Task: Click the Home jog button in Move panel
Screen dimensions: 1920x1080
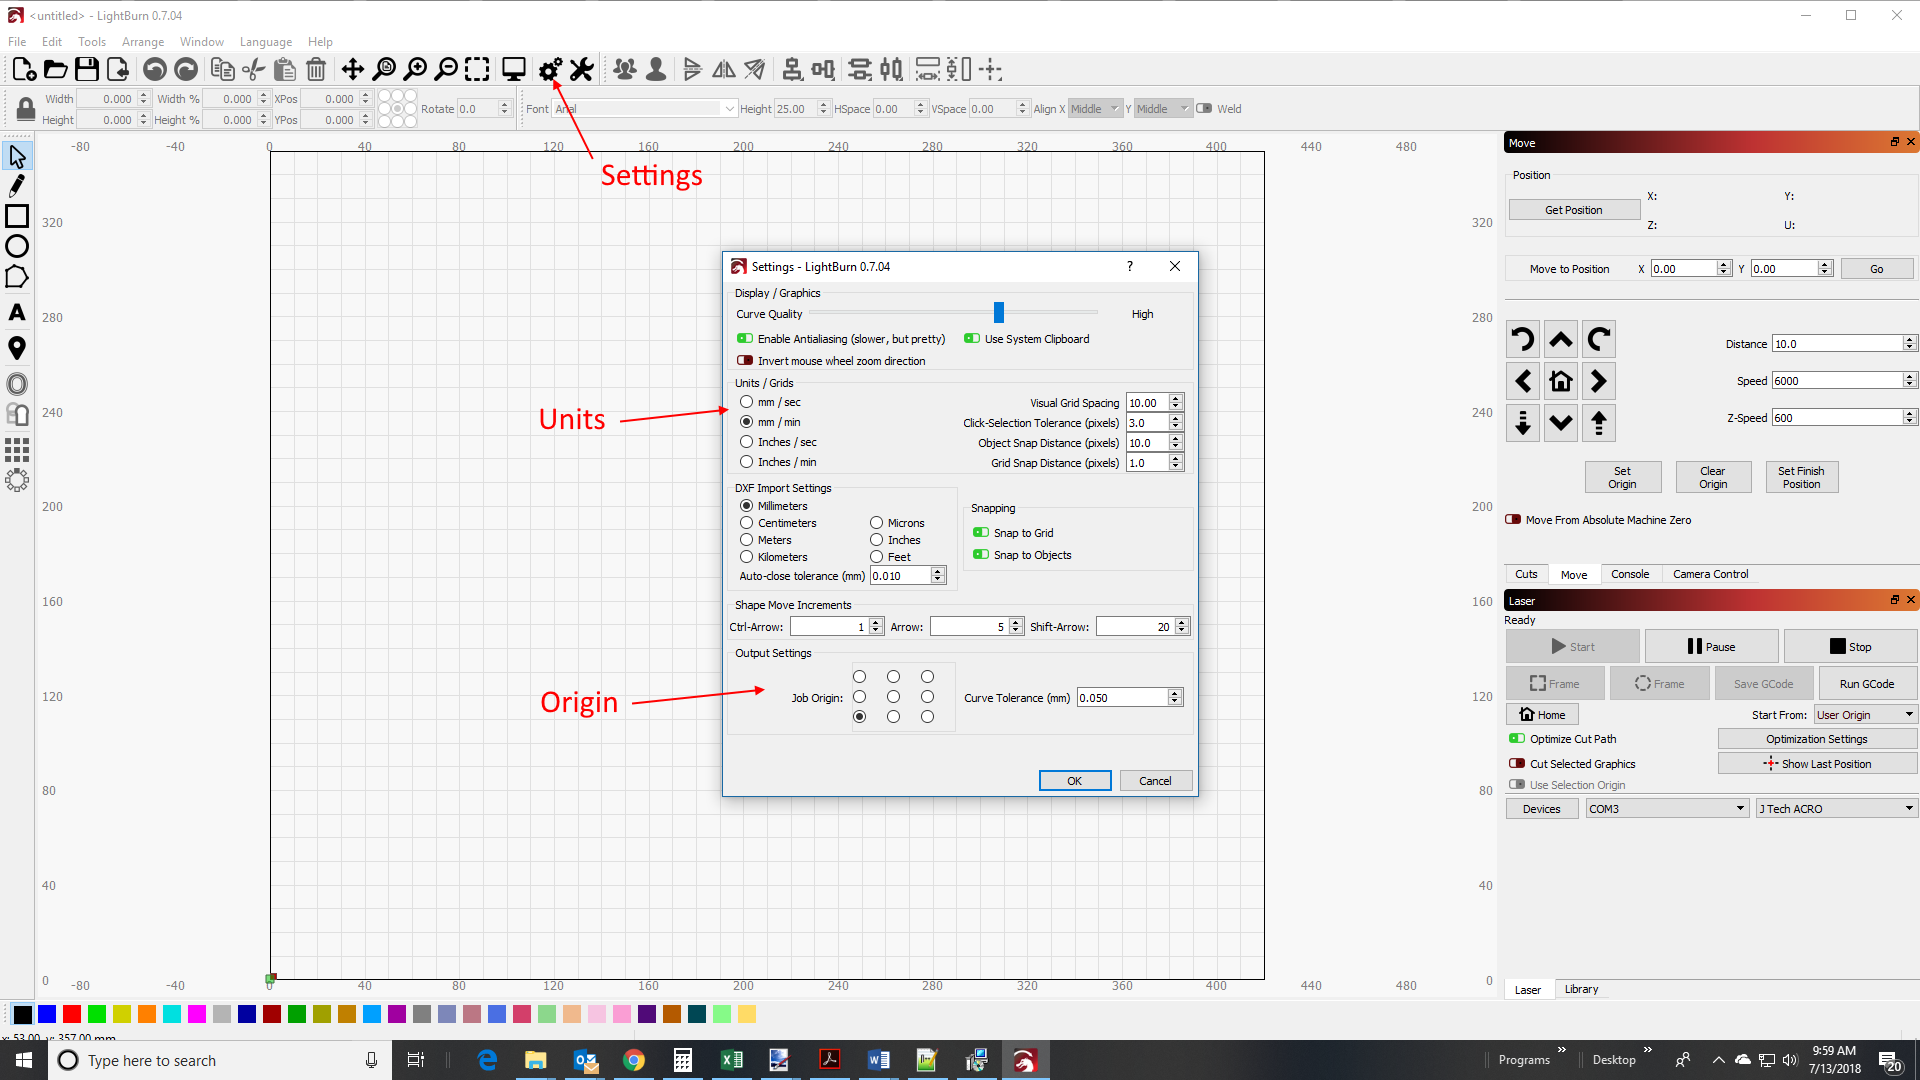Action: 1561,381
